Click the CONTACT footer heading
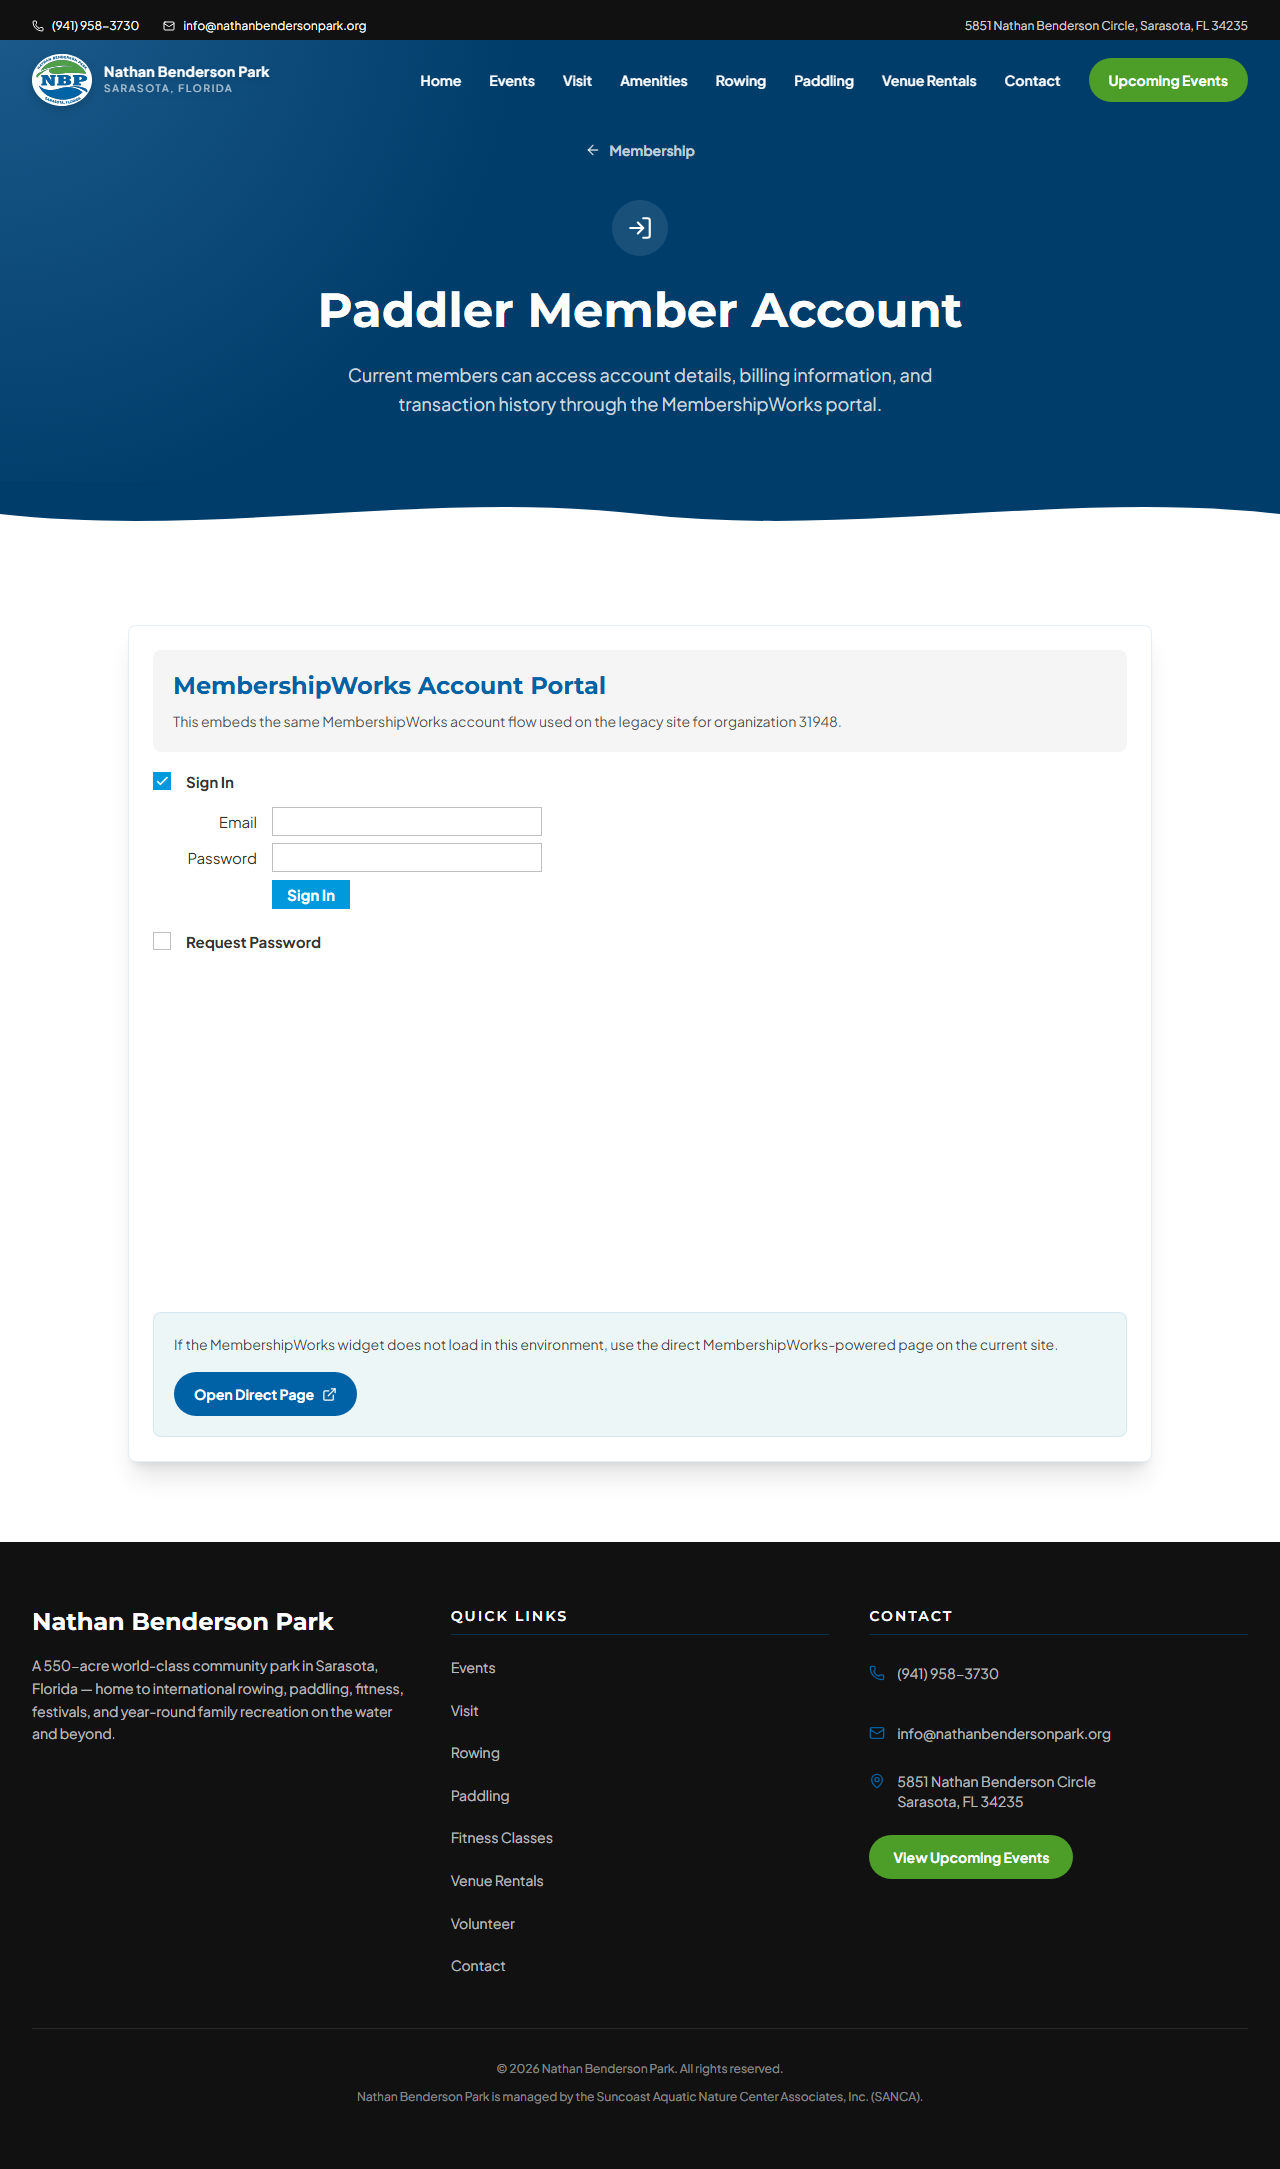Viewport: 1280px width, 2169px height. click(911, 1616)
